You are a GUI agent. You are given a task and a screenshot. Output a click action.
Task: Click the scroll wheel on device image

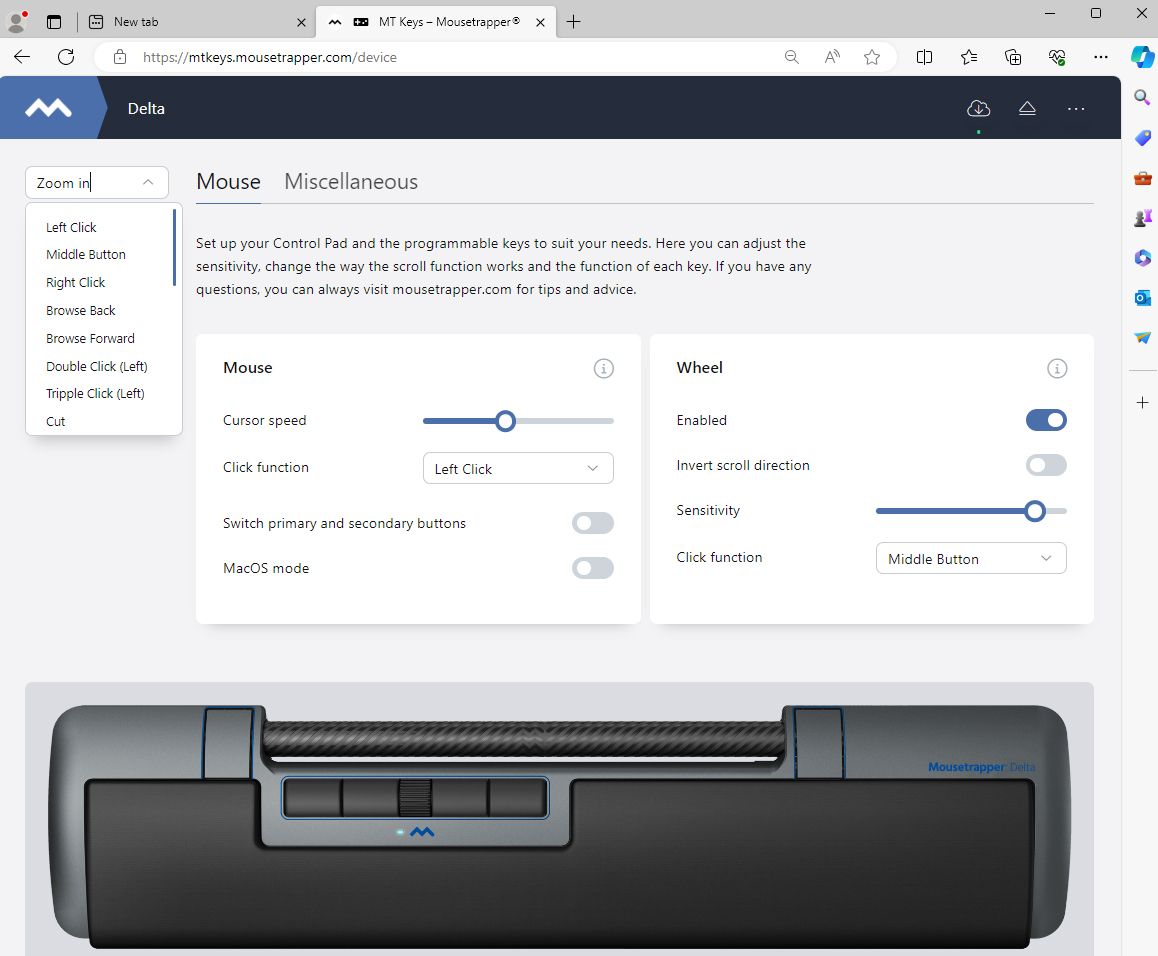(x=414, y=798)
